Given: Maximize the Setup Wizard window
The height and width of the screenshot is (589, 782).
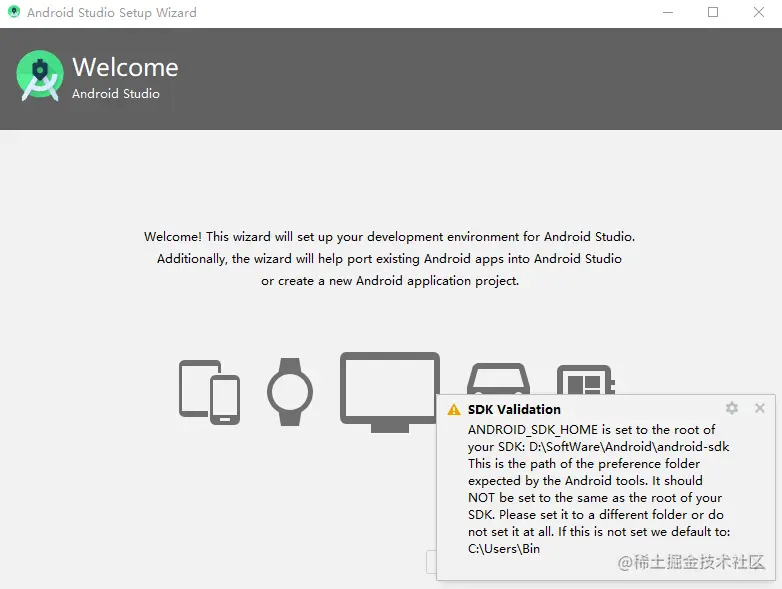Looking at the screenshot, I should coord(713,12).
